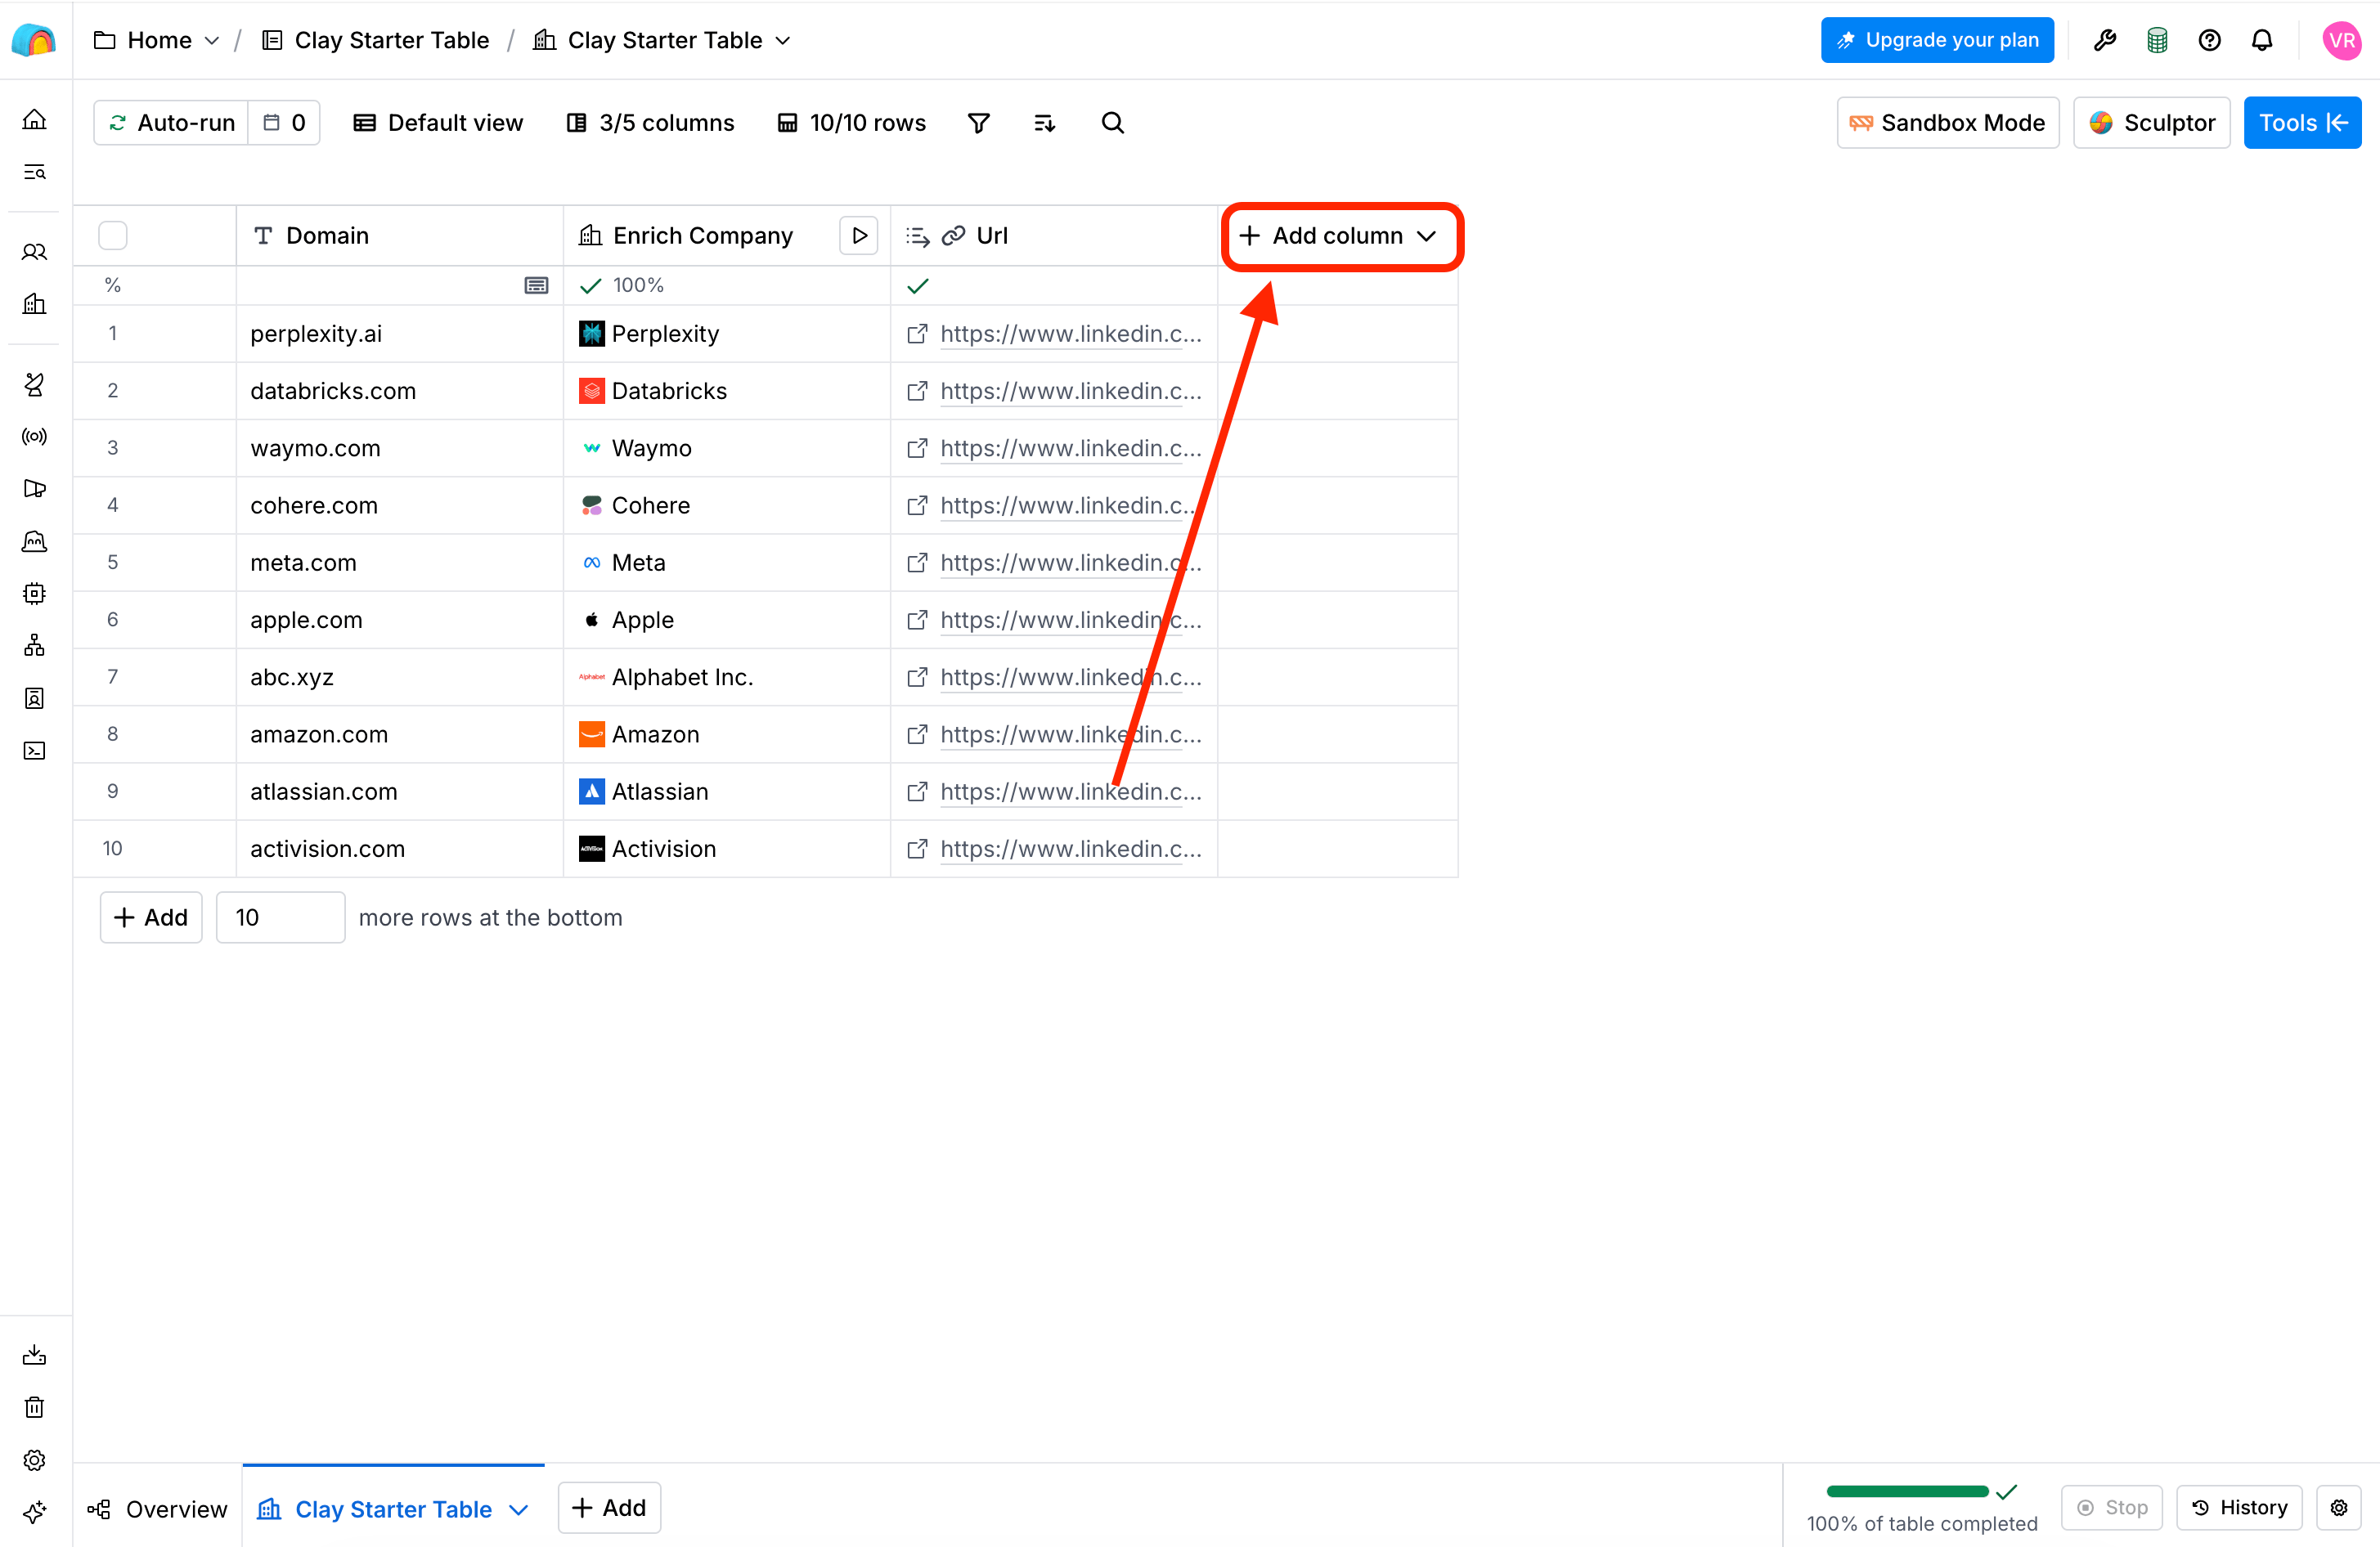
Task: Click the table completion progress bar
Action: coord(1908,1491)
